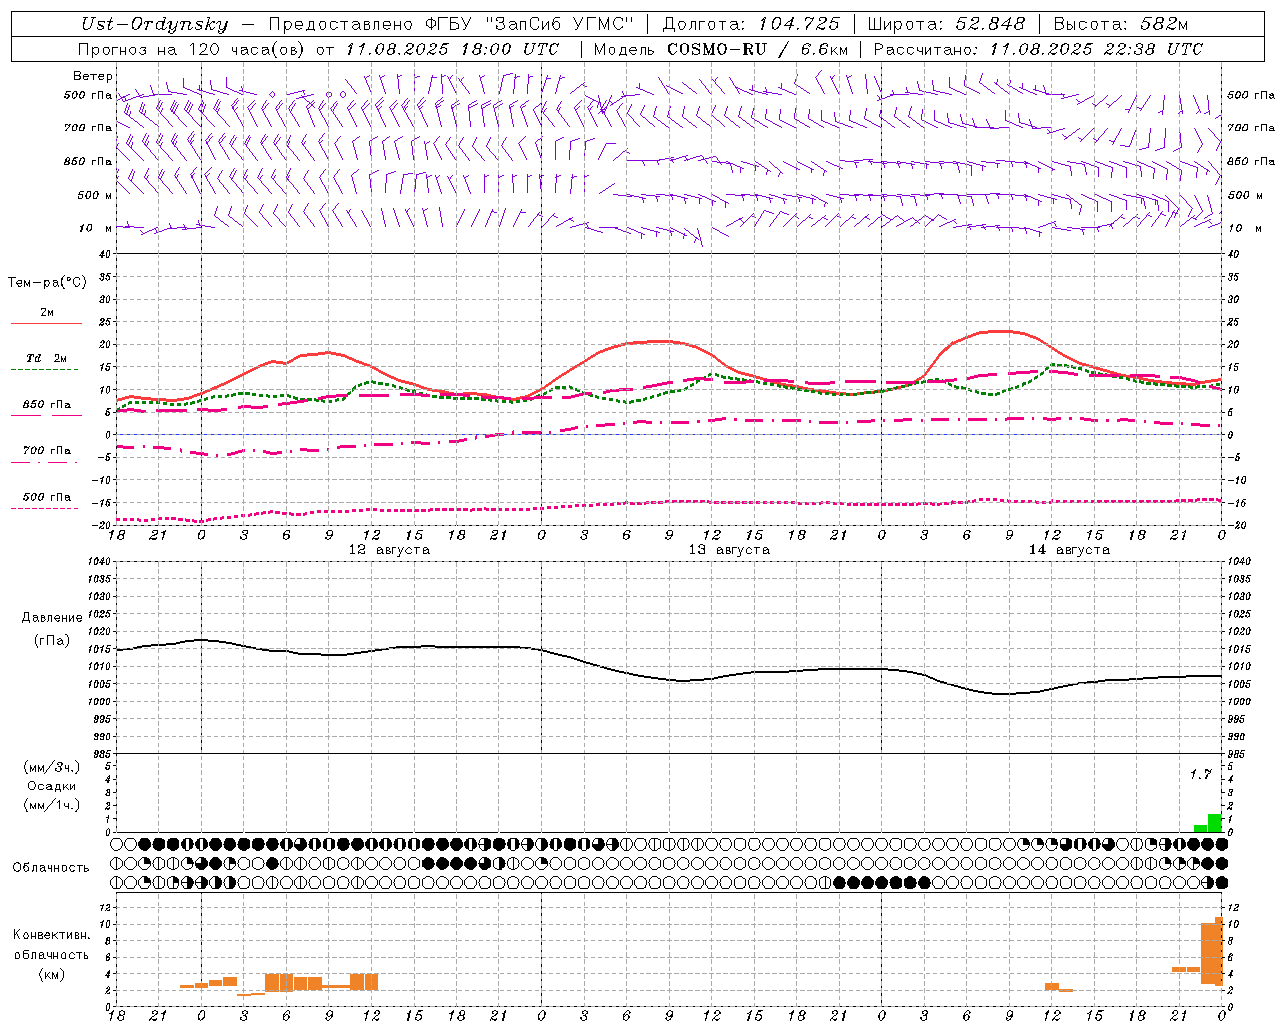This screenshot has width=1280, height=1024.
Task: Click the "Тем-ра(°C)" temperature panel label
Action: [47, 283]
